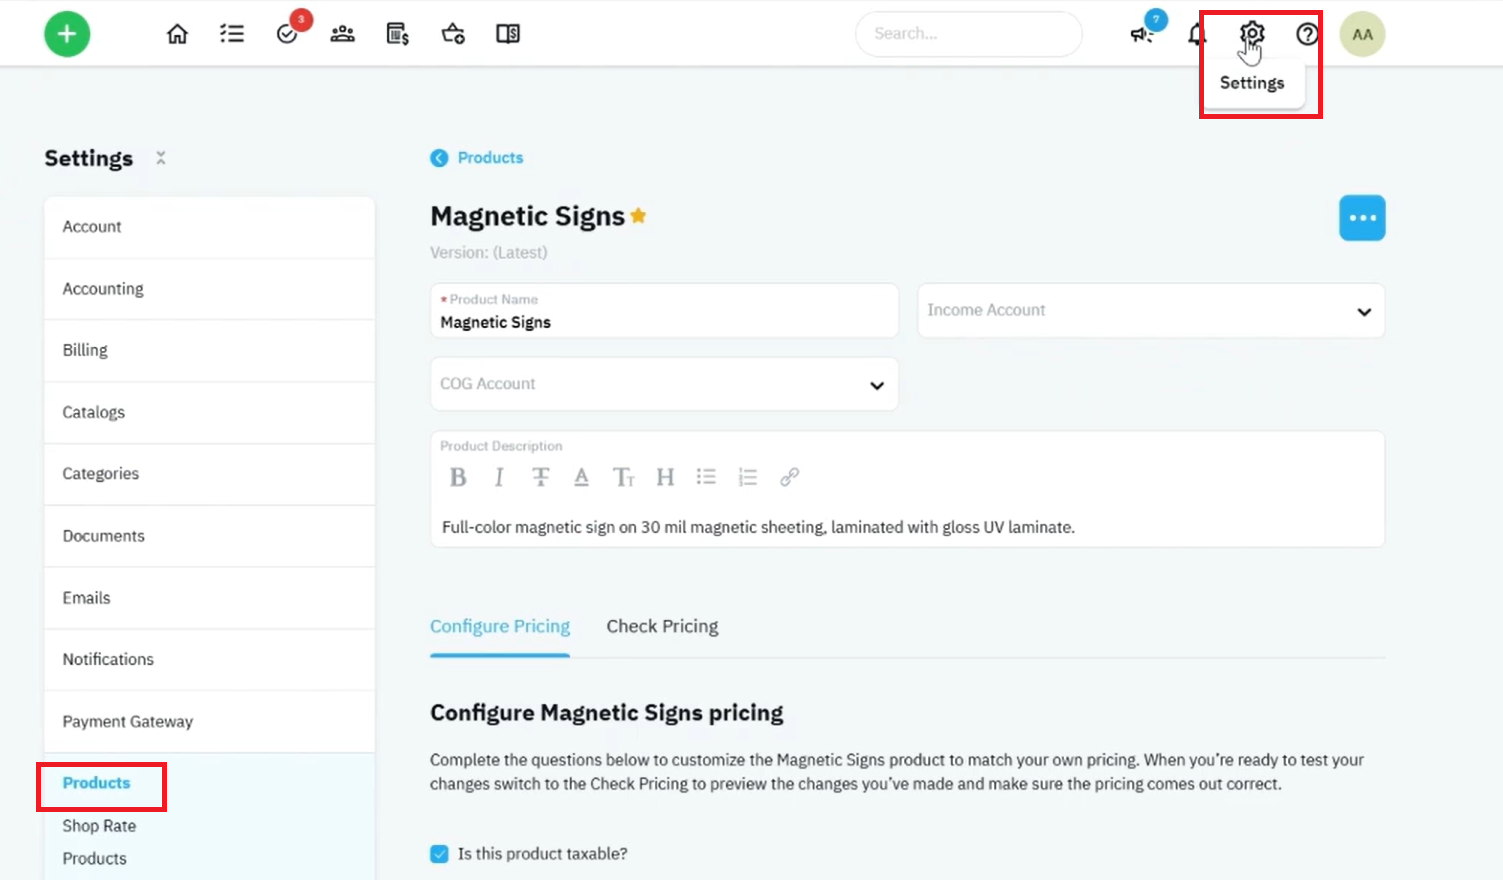The image size is (1503, 880).
Task: Select Categories in Settings sidebar
Action: [209, 474]
